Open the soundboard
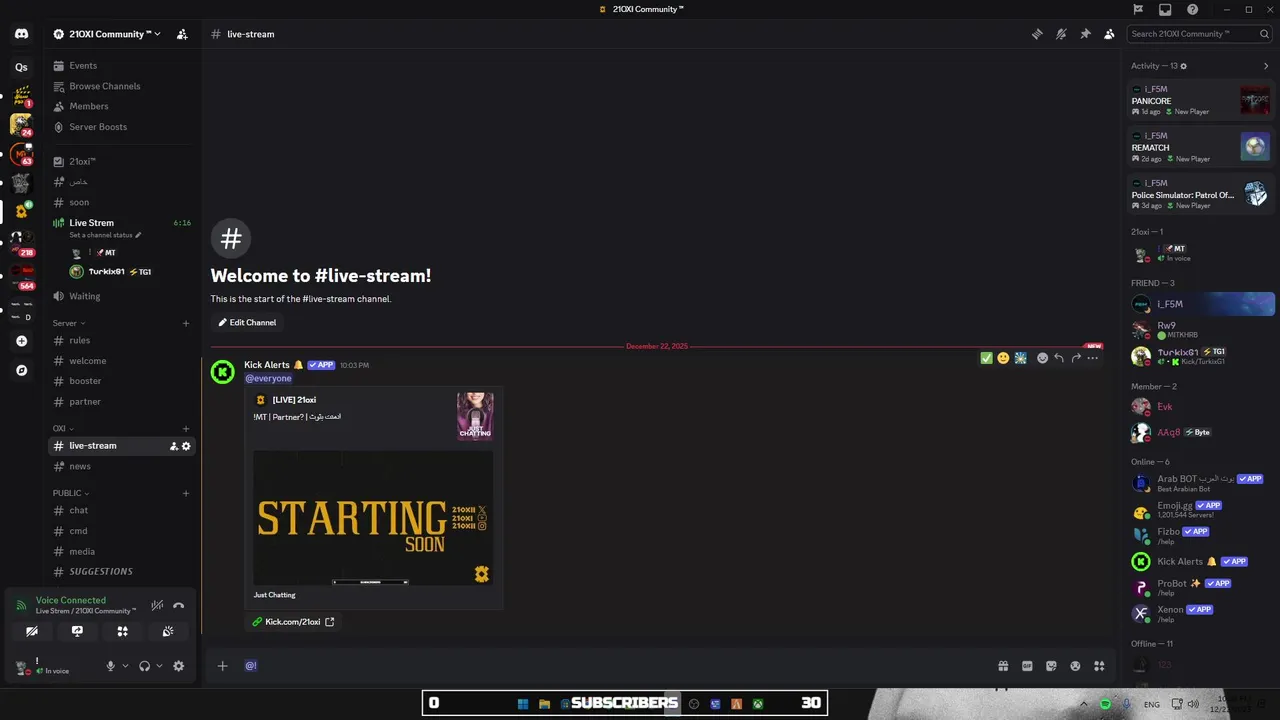The image size is (1280, 720). [x=168, y=632]
